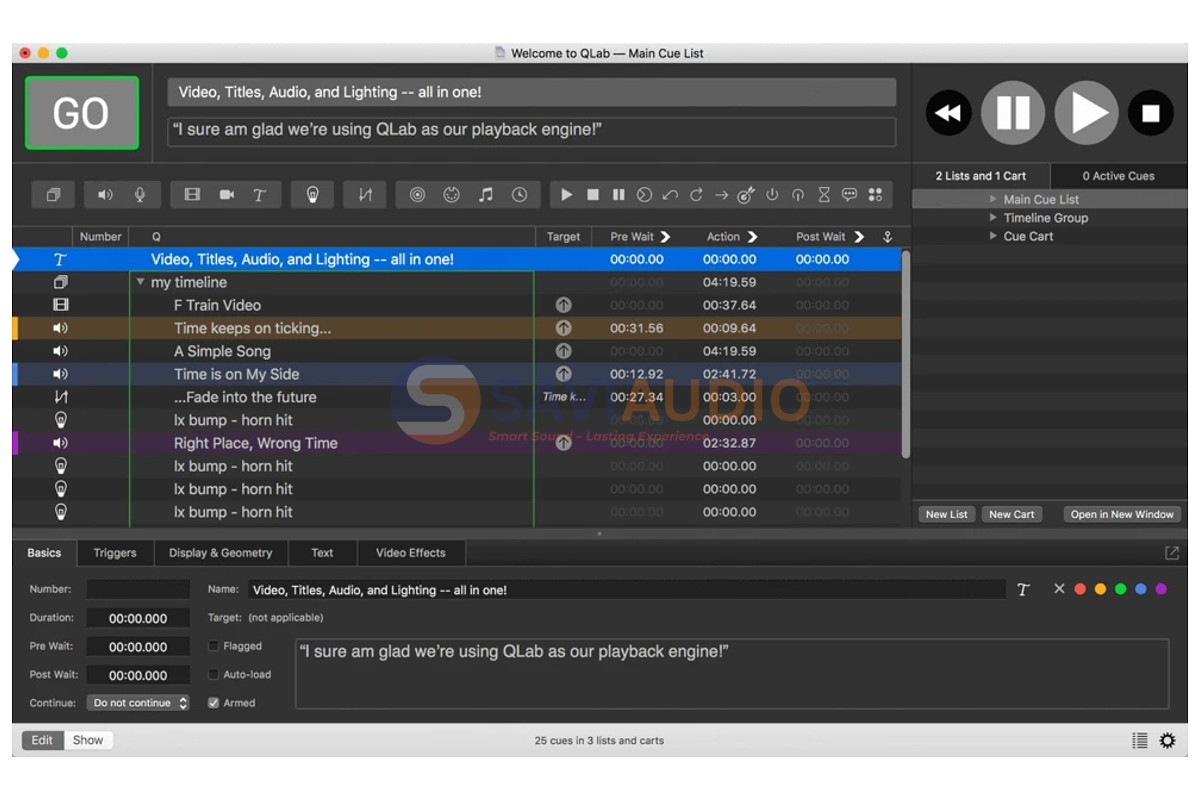
Task: Click the Number input field
Action: [138, 590]
